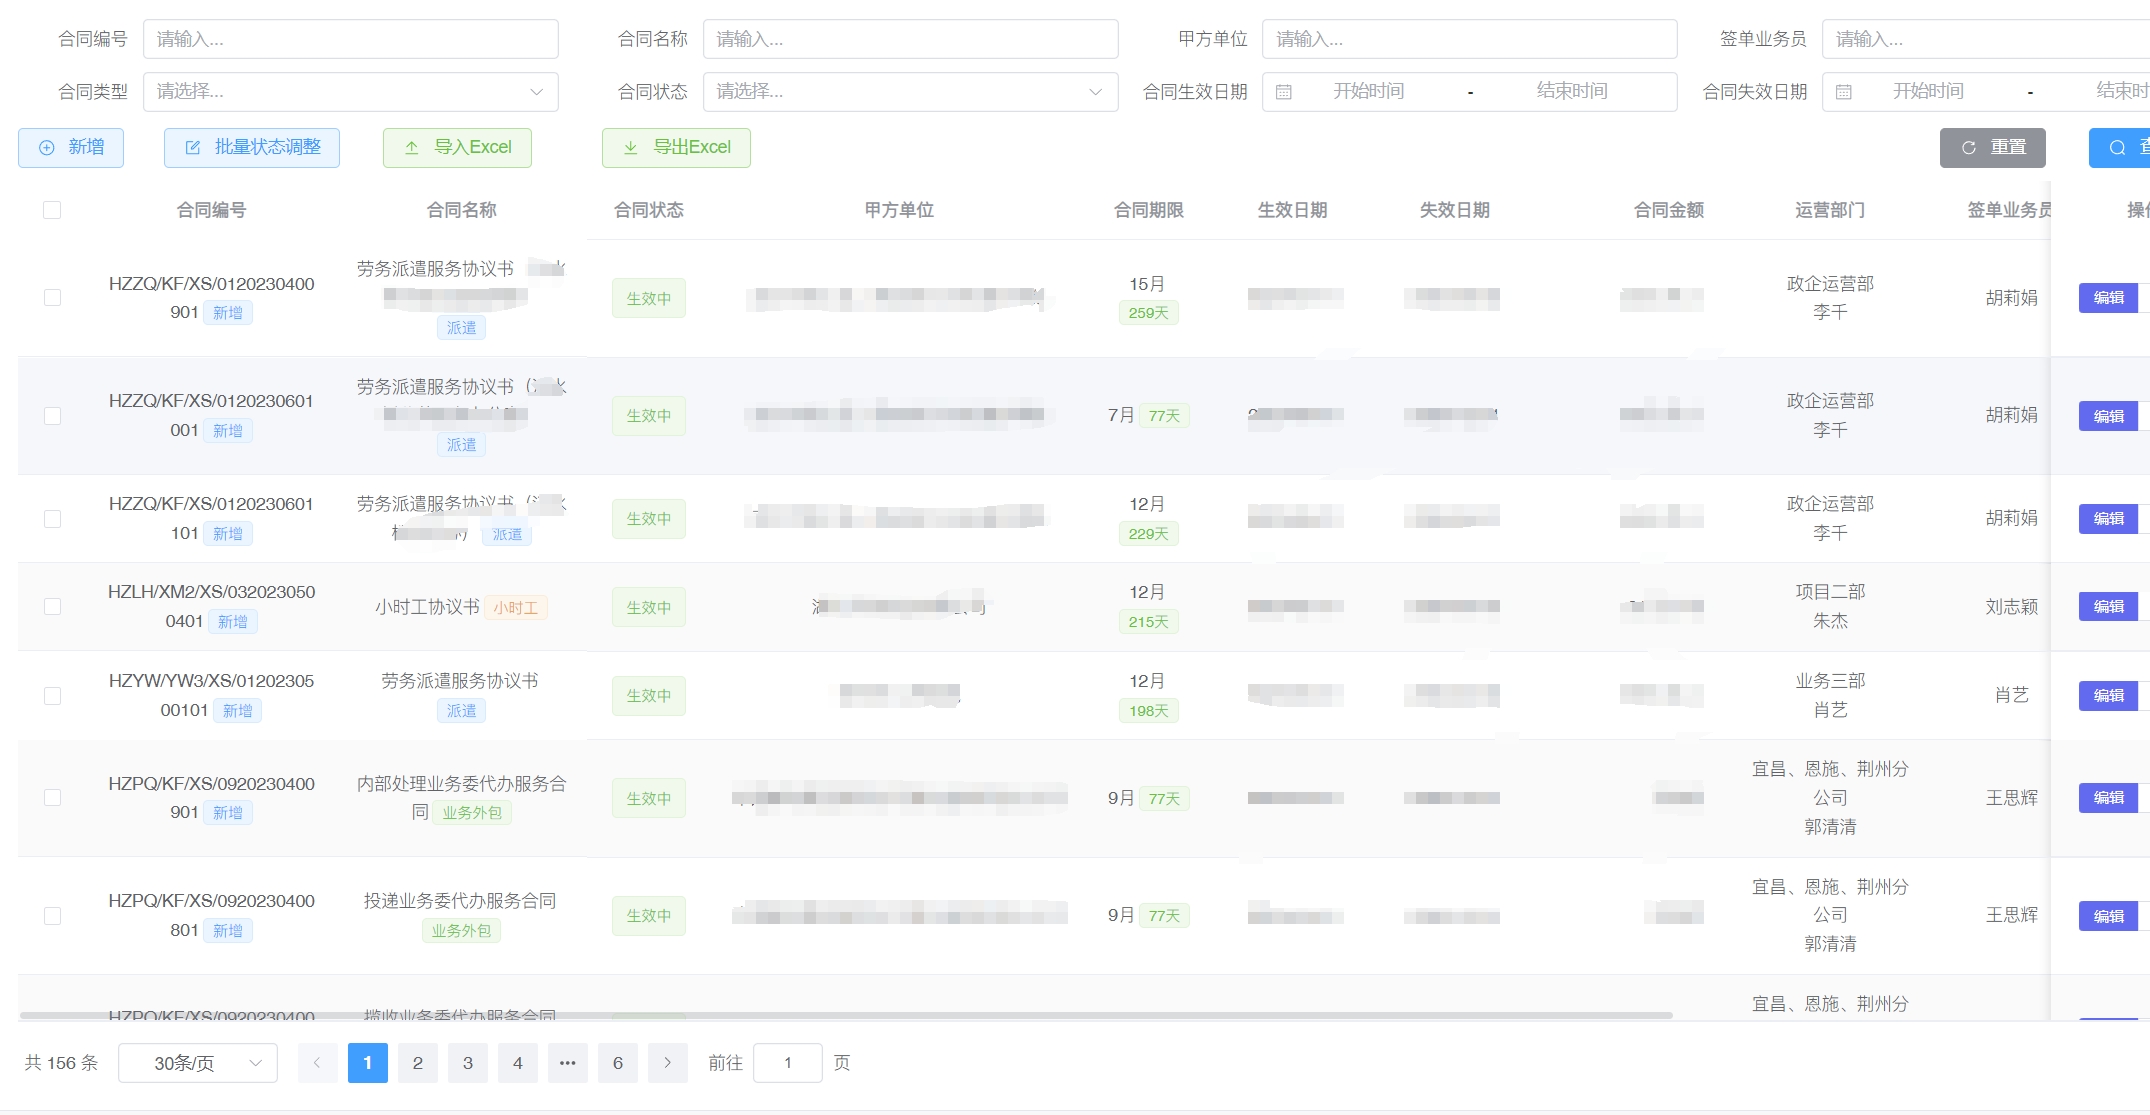
Task: Click calendar icon in 合同失效日期 field
Action: pos(1844,92)
